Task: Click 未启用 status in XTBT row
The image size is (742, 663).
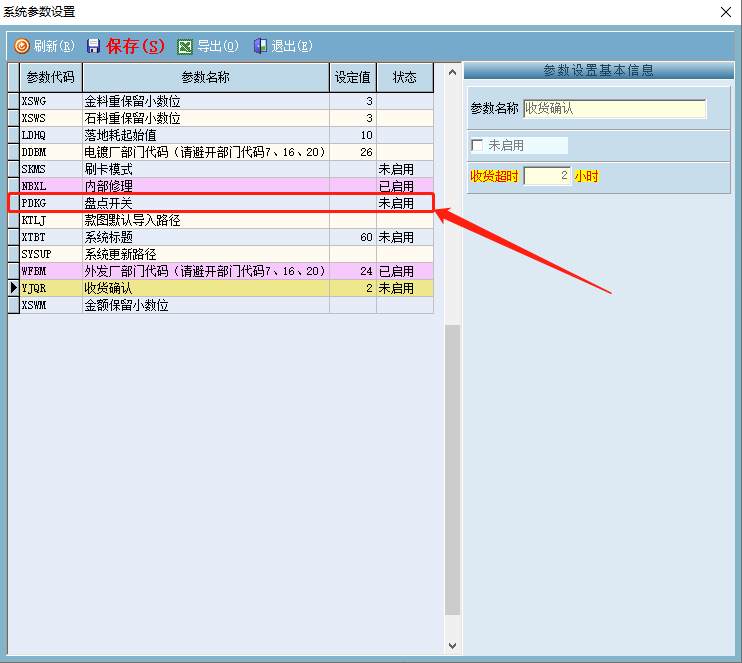Action: [x=405, y=238]
